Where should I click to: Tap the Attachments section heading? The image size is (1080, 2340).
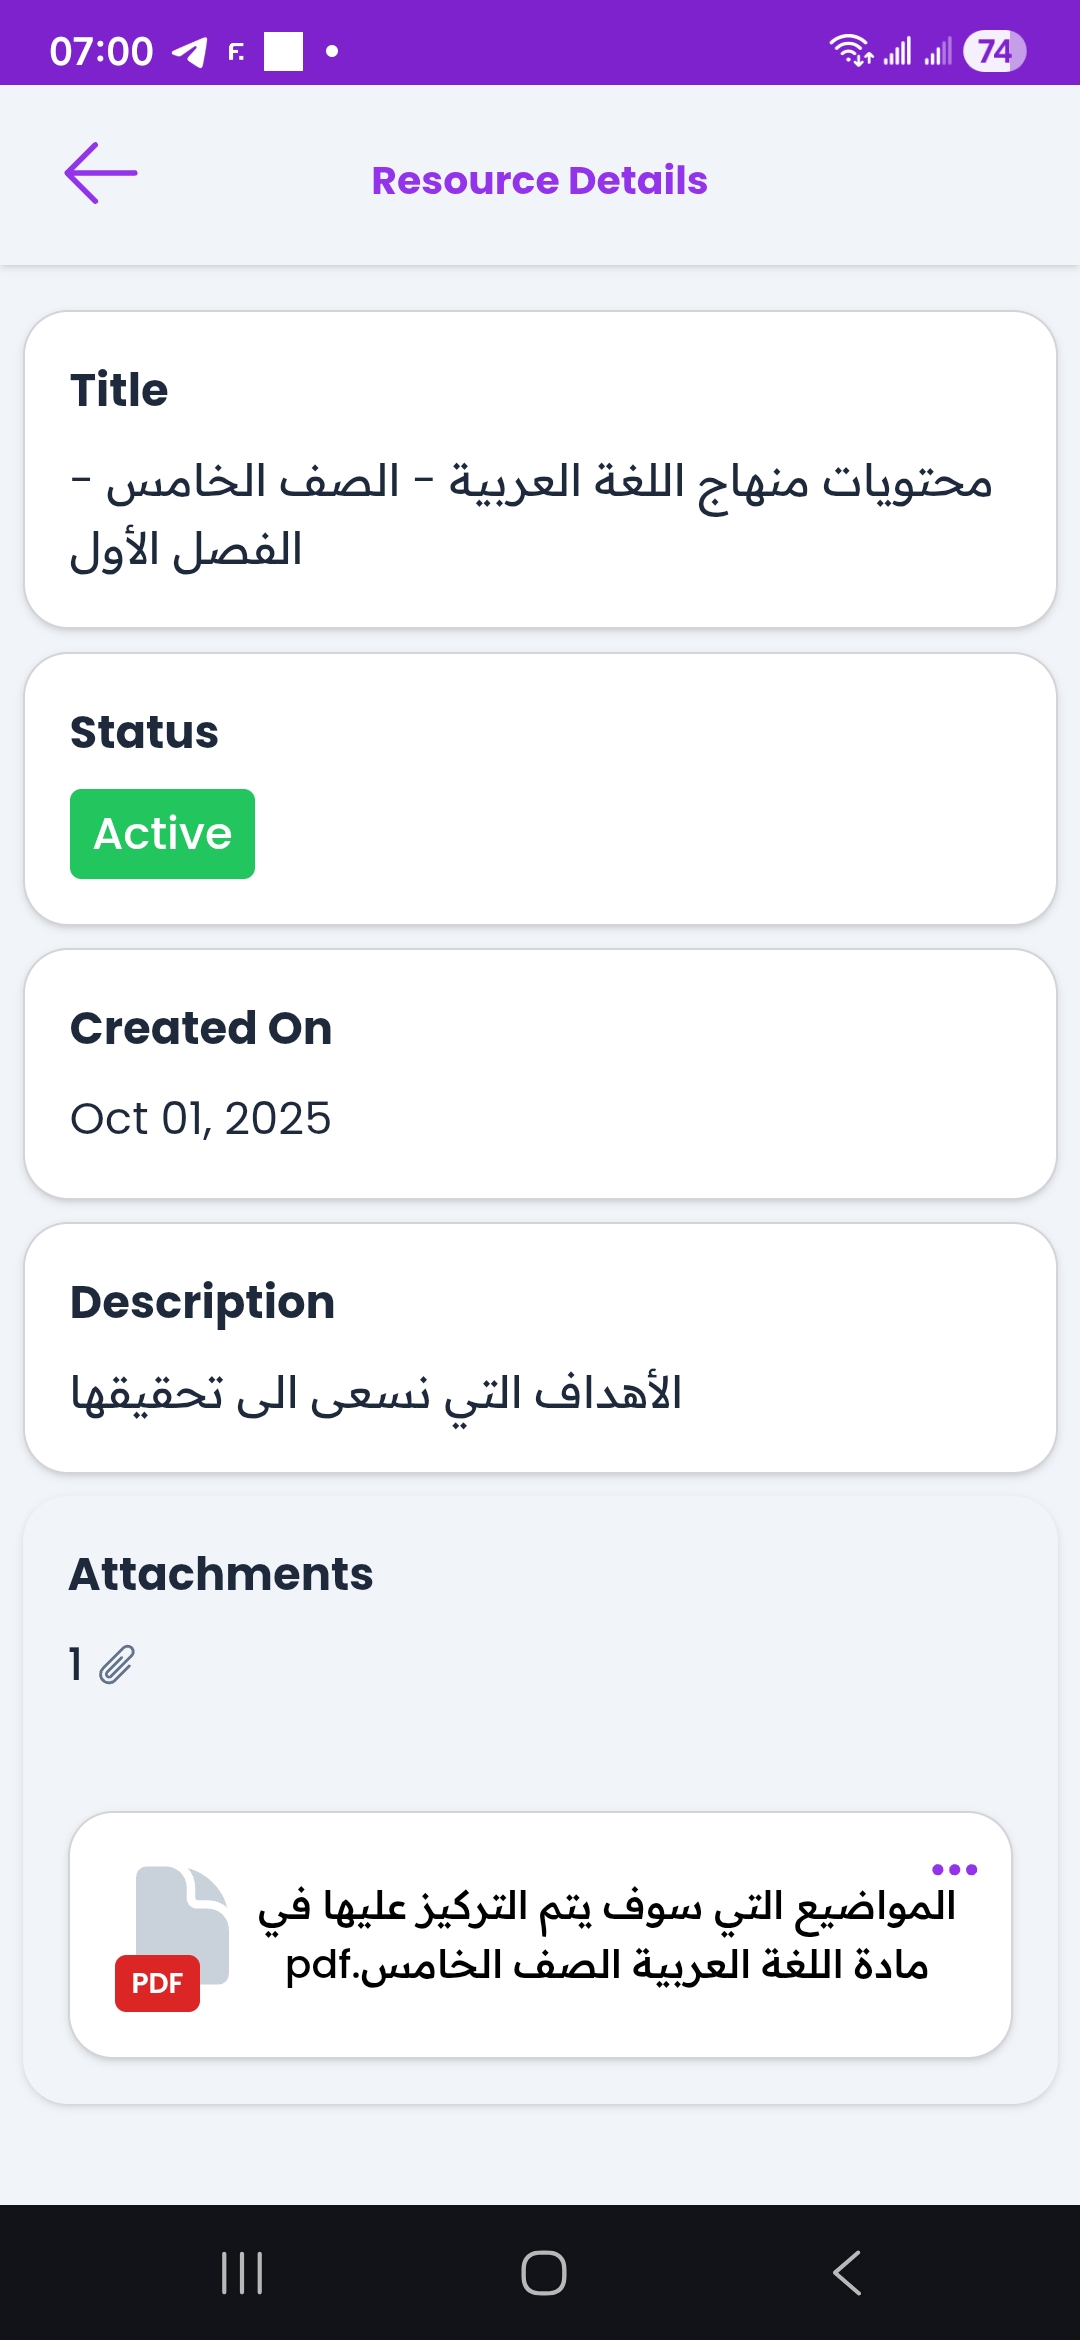221,1574
